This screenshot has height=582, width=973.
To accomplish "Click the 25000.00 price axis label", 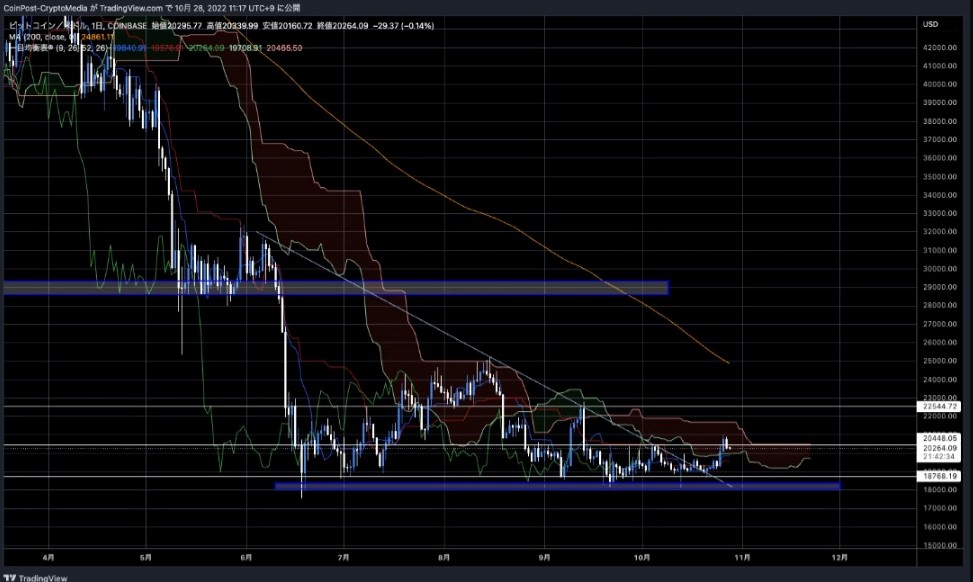I will [940, 361].
